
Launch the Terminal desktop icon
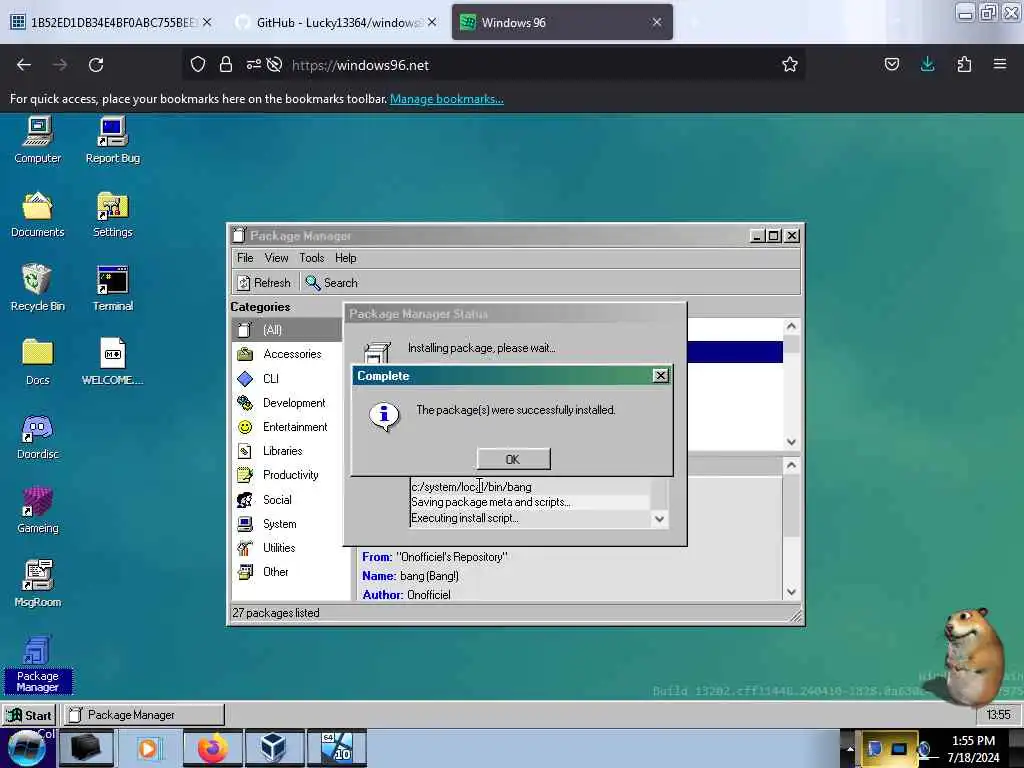point(112,288)
